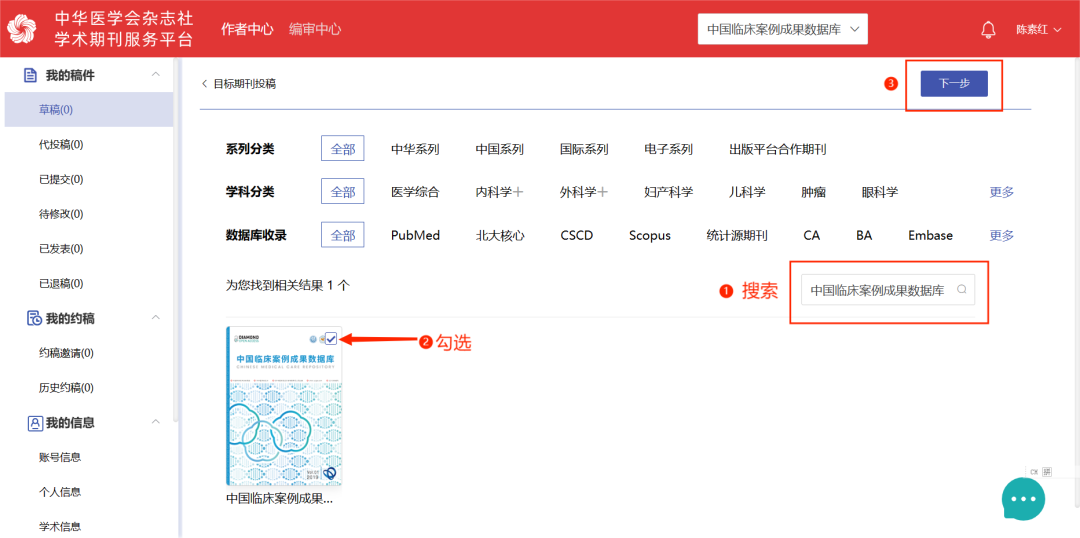Filter by 妇产科学
The image size is (1080, 538).
tap(668, 192)
